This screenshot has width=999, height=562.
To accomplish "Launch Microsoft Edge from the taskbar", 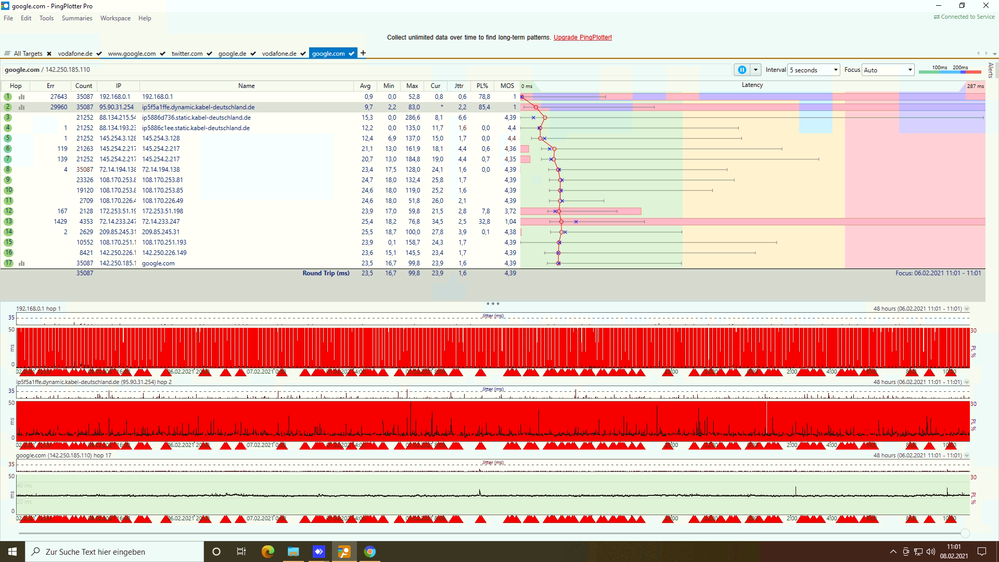I will (268, 552).
